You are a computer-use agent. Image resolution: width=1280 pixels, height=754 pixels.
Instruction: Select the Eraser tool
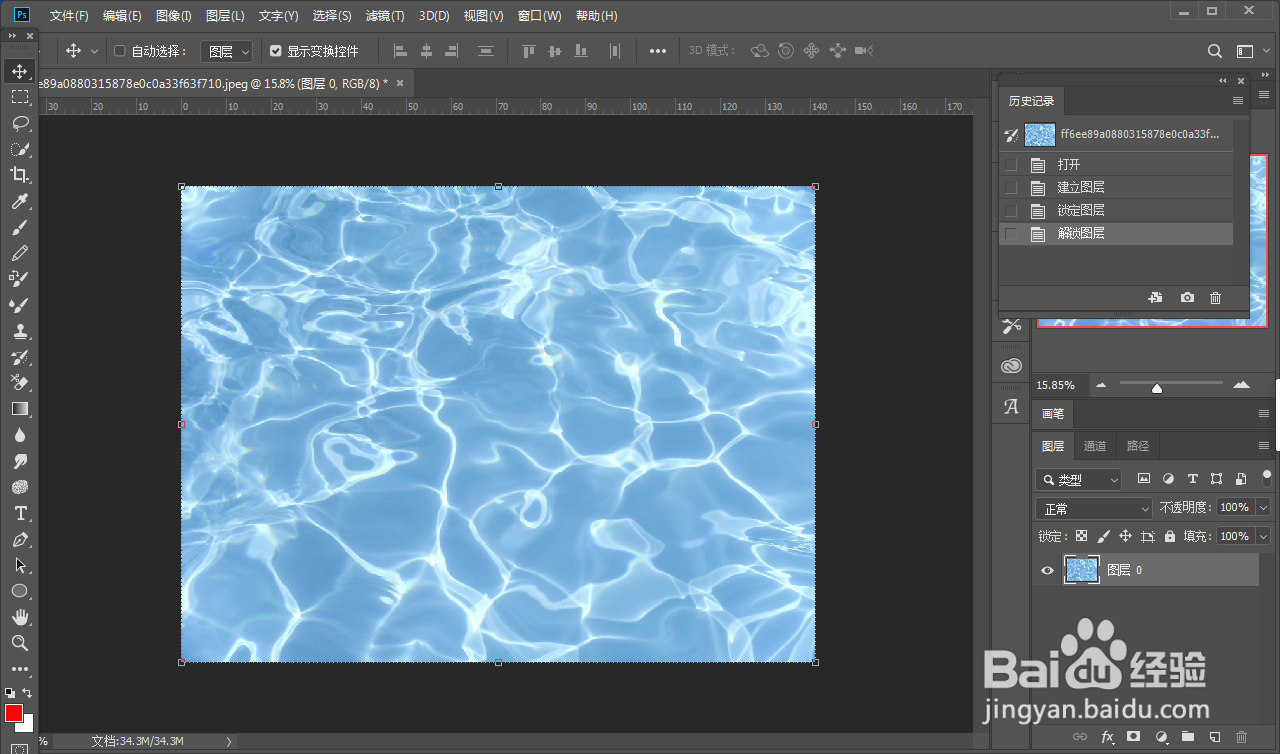(20, 383)
